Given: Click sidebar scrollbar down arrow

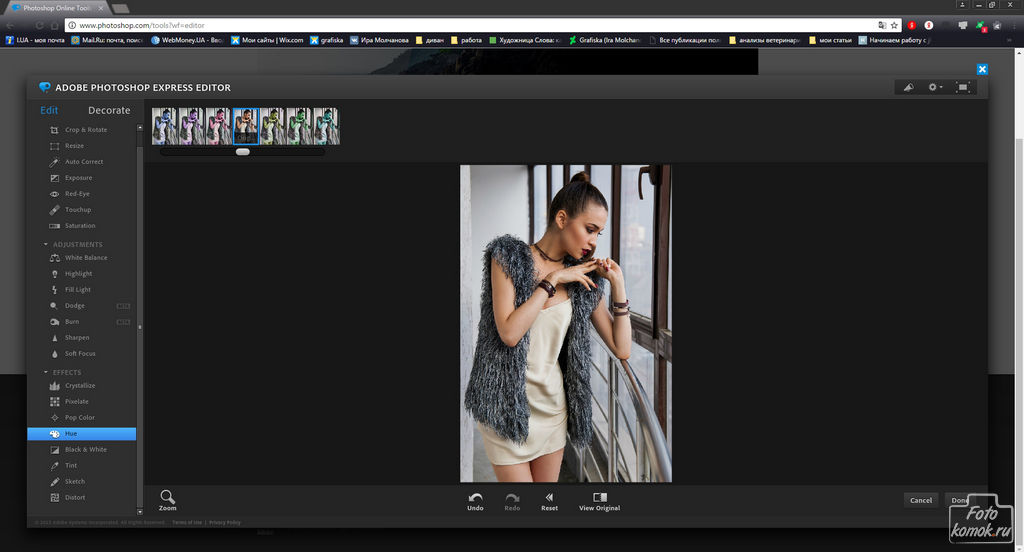Looking at the screenshot, I should [x=140, y=512].
